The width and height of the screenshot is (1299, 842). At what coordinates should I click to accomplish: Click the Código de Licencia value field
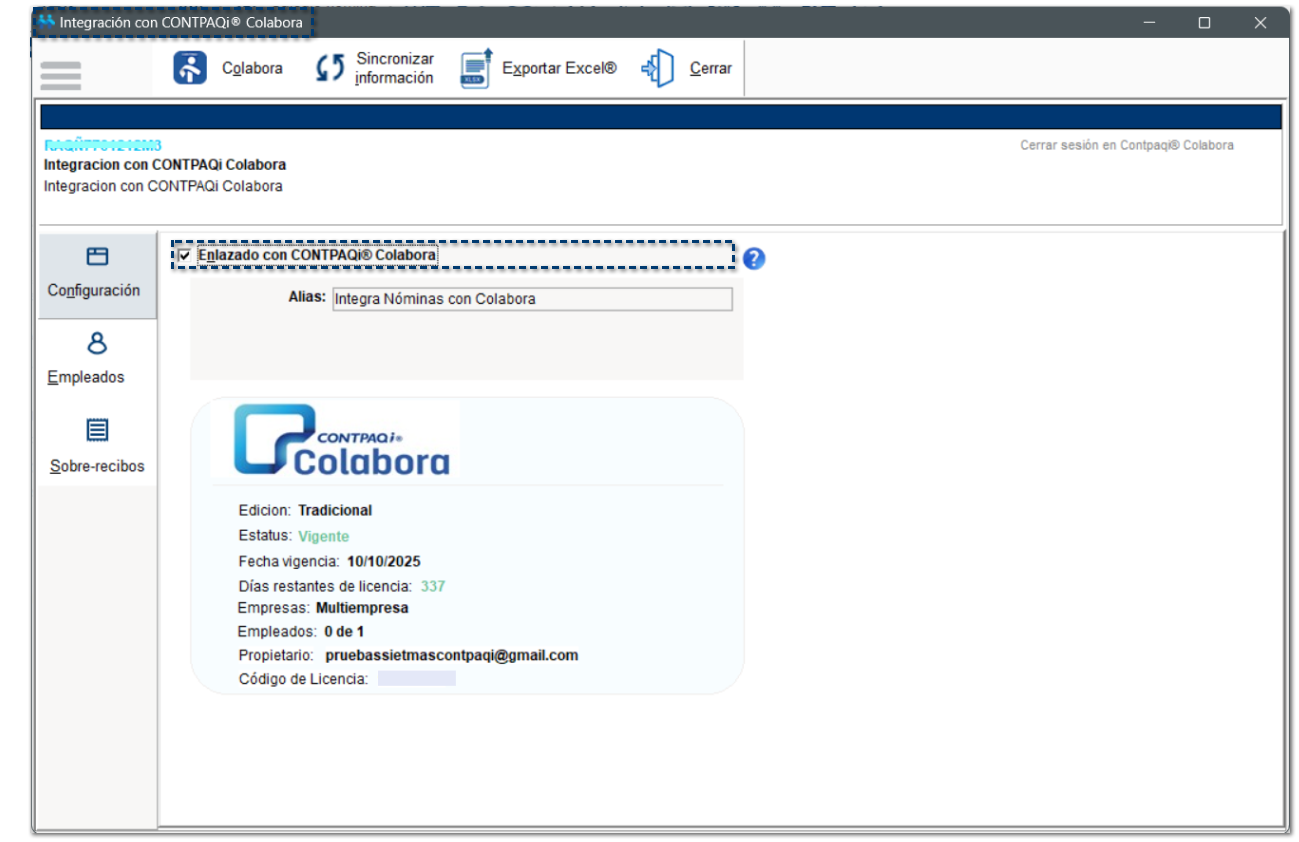(416, 679)
